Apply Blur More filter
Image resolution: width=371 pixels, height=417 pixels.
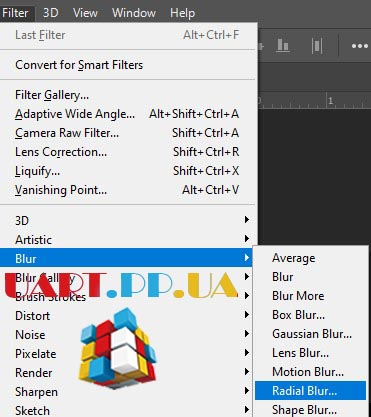[311, 296]
